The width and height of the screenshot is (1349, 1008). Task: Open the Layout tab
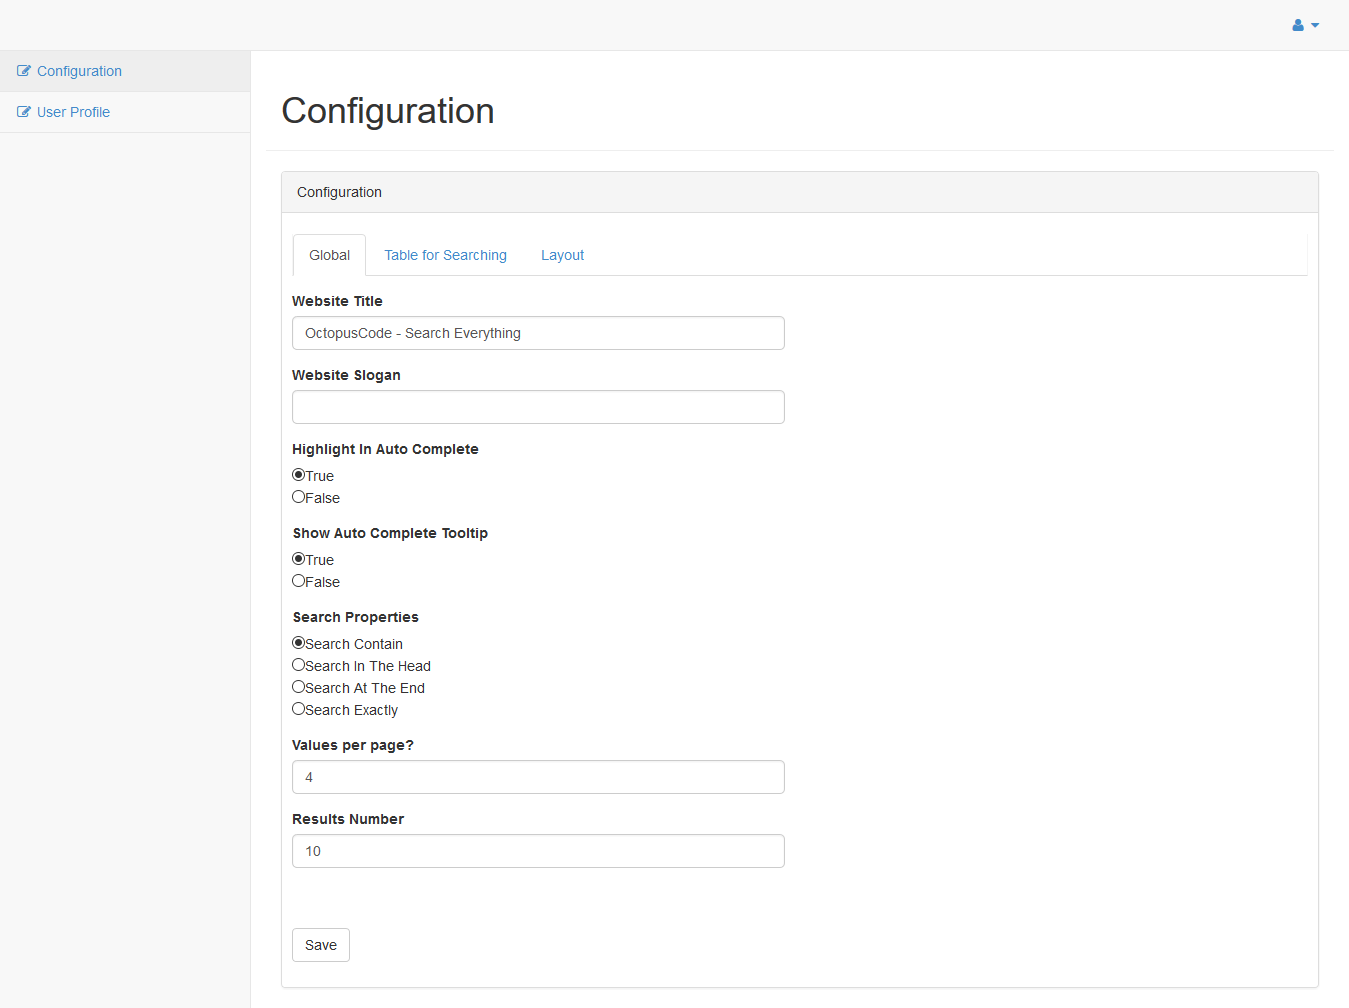tap(562, 255)
